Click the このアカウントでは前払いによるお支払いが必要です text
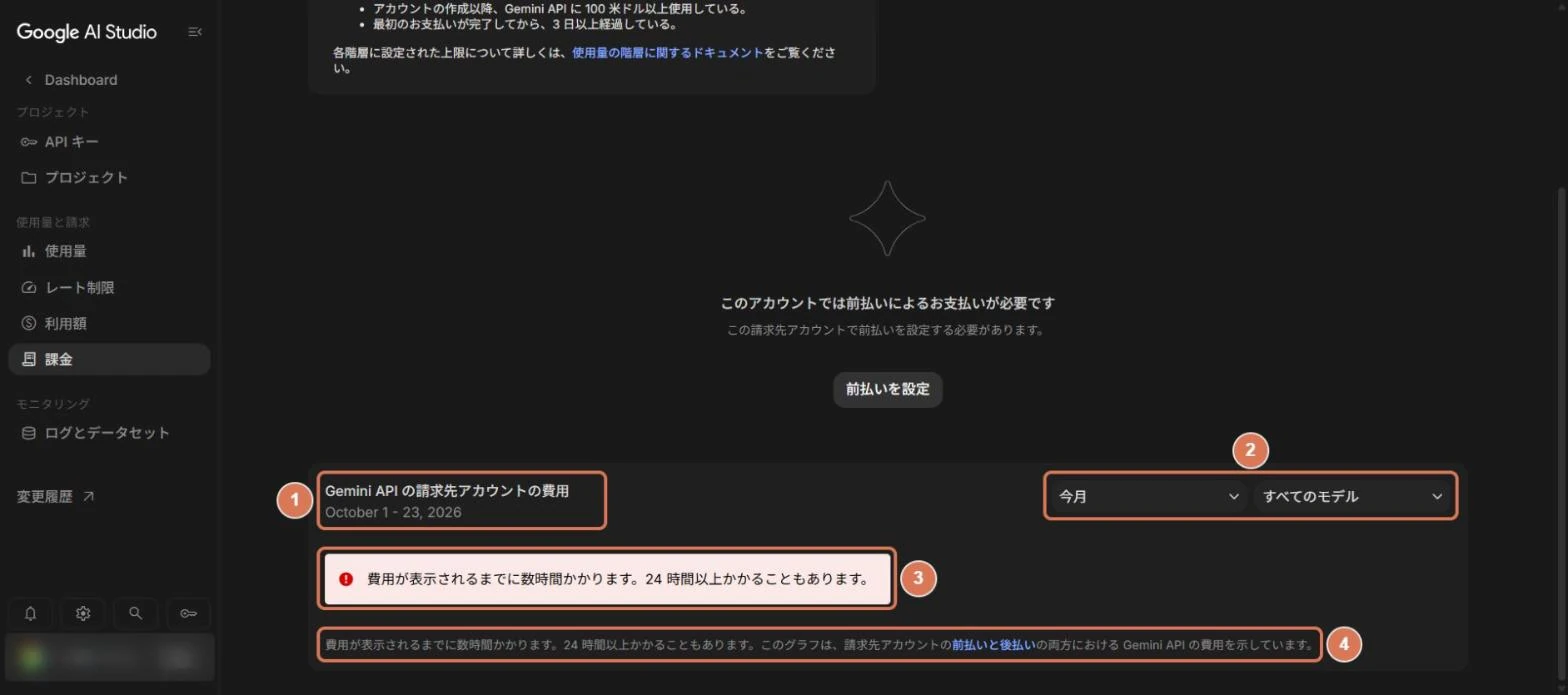Screen dimensions: 1568x695 coord(888,303)
